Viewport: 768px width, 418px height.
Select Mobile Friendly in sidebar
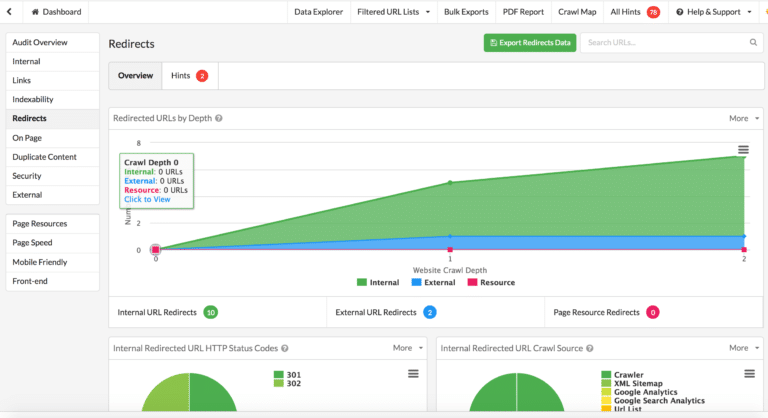52,262
